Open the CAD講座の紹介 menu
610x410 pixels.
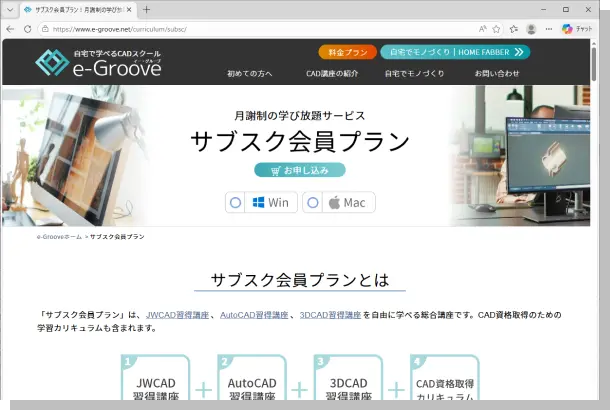point(332,74)
